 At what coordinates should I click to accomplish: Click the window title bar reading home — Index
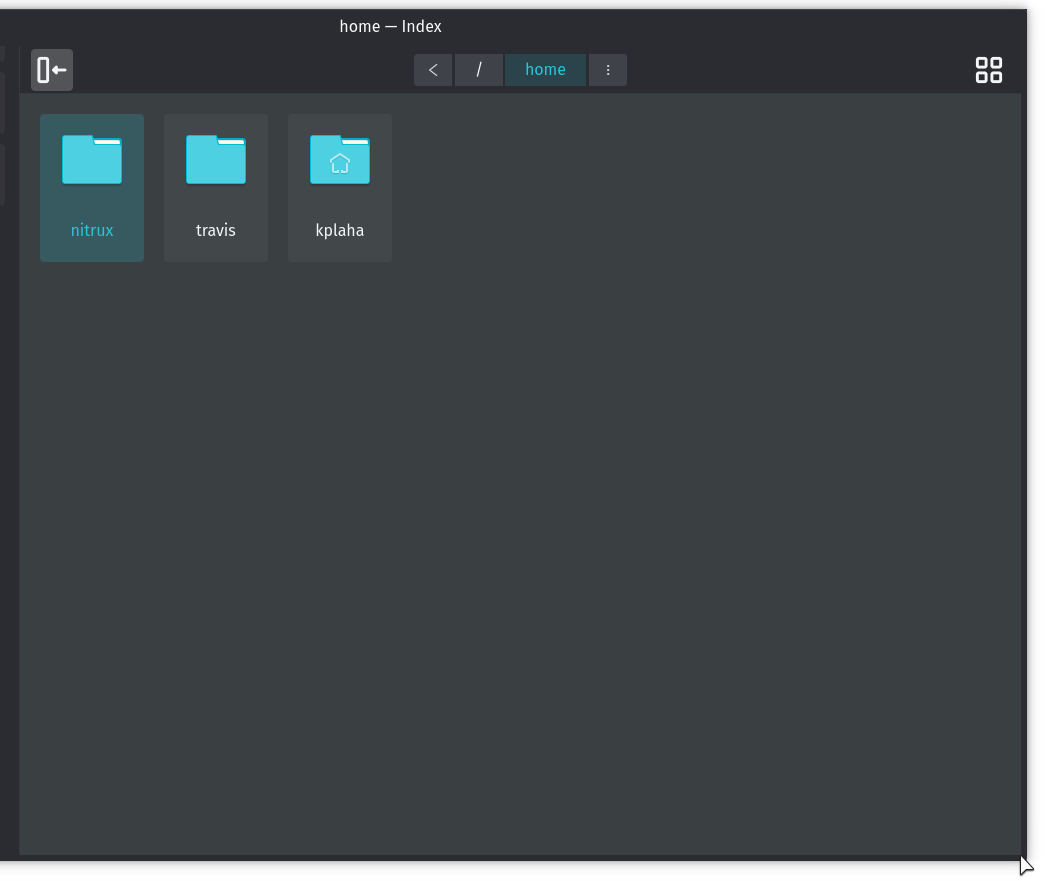click(391, 26)
